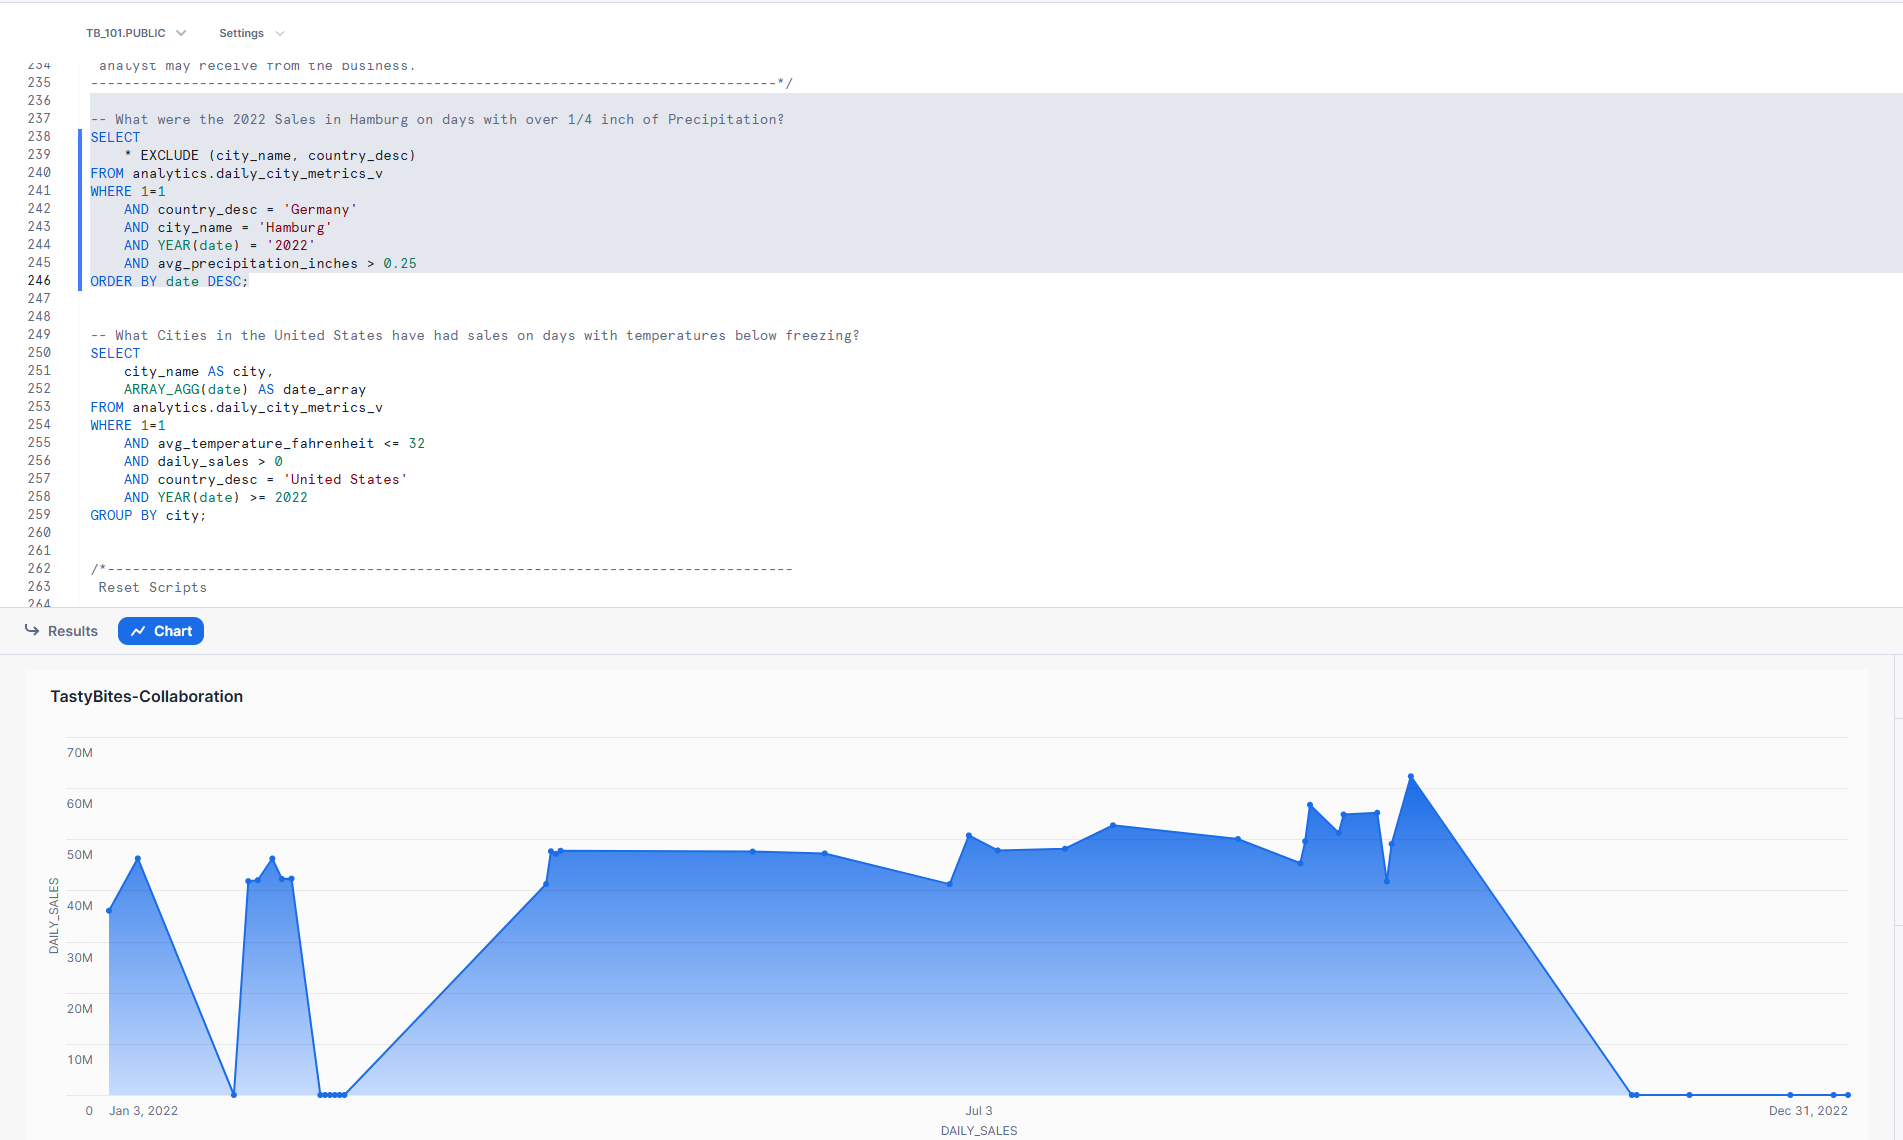The width and height of the screenshot is (1903, 1140).
Task: Click the DAILY_SALES label below the chart
Action: [x=978, y=1130]
